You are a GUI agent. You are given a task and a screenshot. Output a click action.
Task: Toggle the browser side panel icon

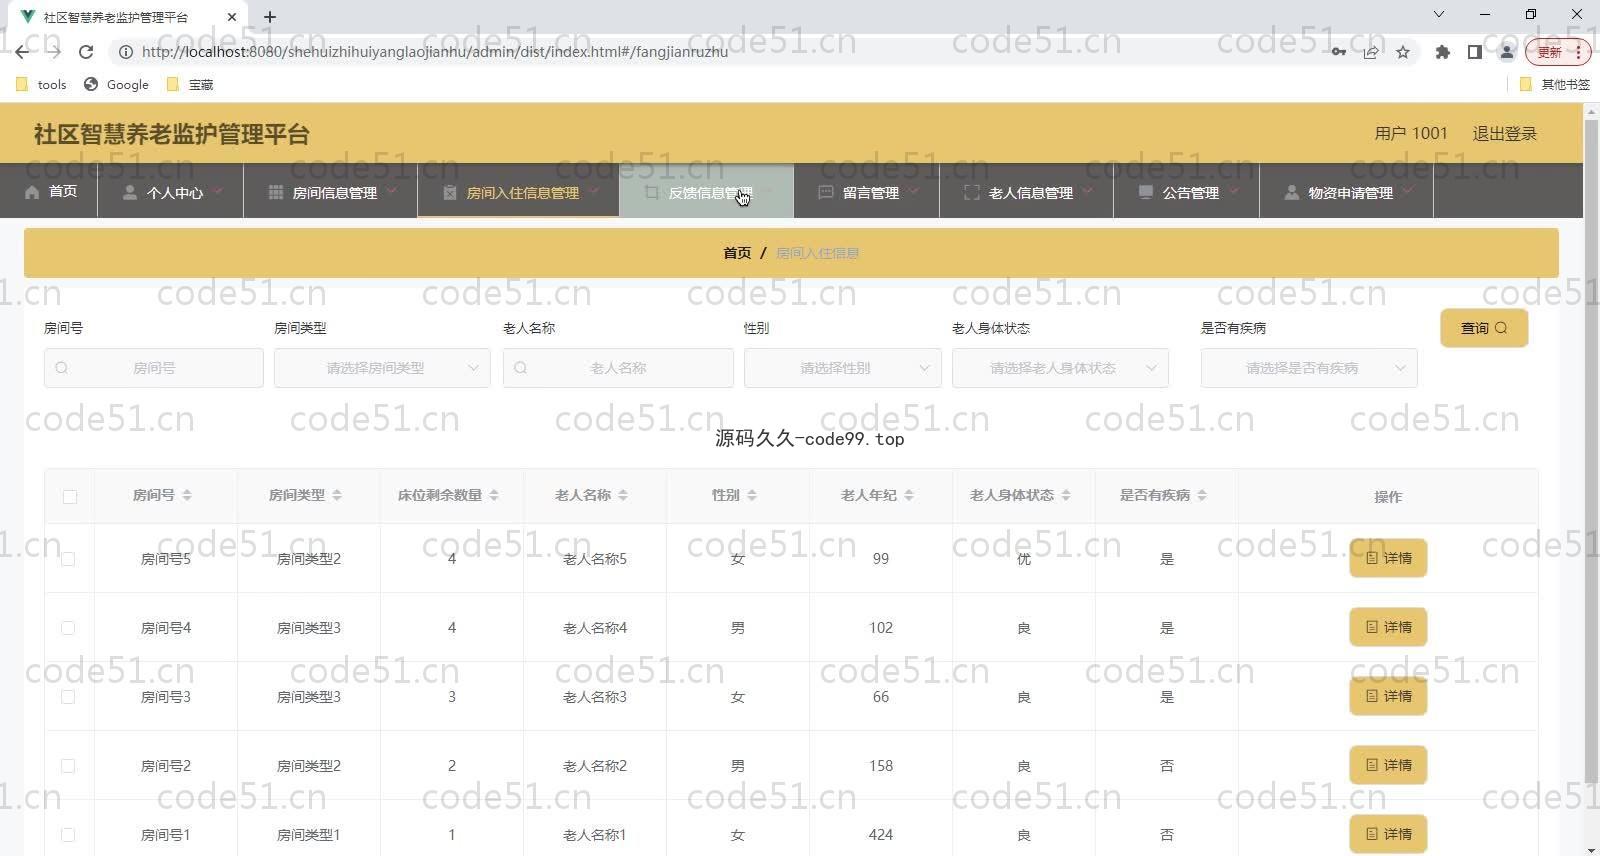point(1474,52)
